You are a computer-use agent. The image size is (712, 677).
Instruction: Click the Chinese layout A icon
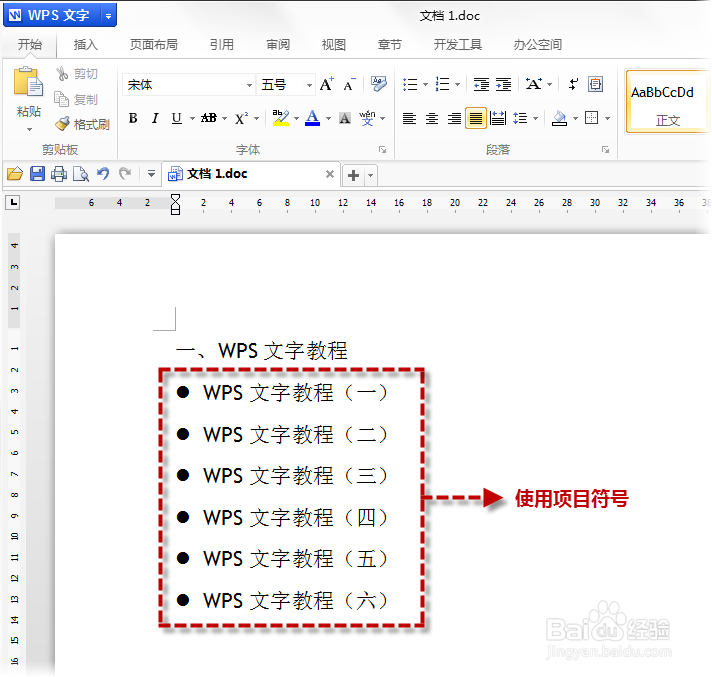pyautogui.click(x=534, y=84)
